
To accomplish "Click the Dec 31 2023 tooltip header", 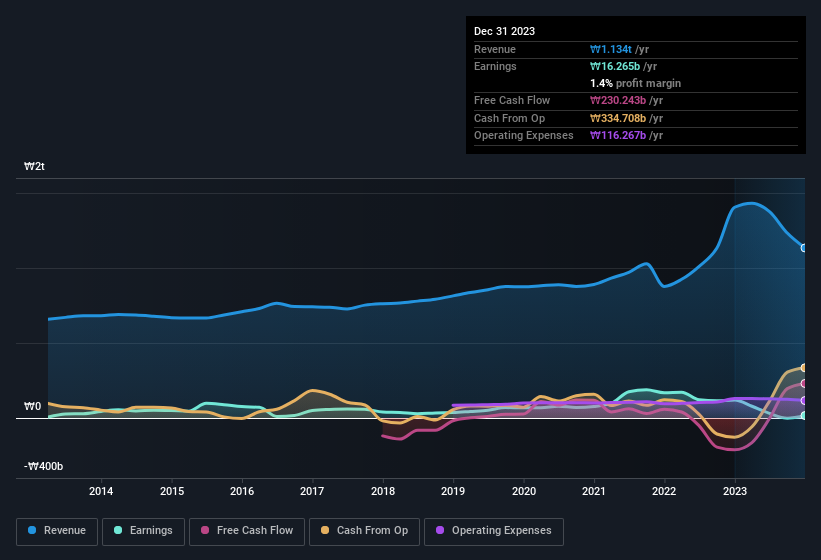I will coord(505,31).
